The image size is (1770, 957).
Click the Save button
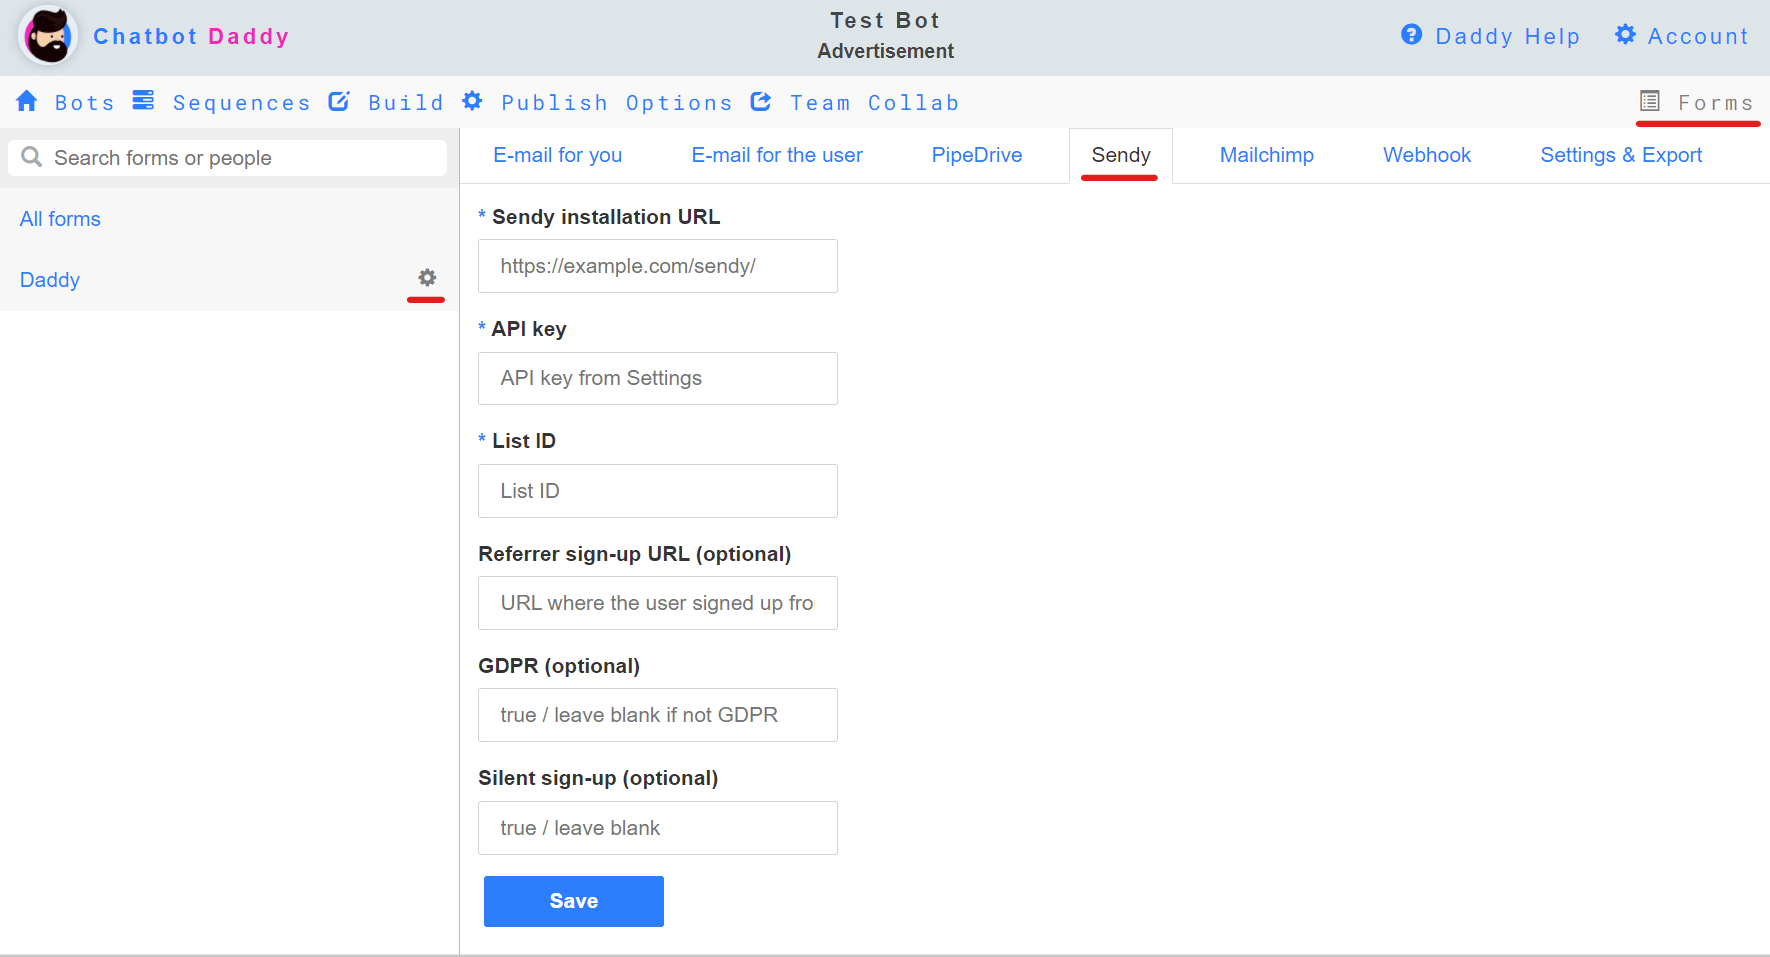coord(574,901)
